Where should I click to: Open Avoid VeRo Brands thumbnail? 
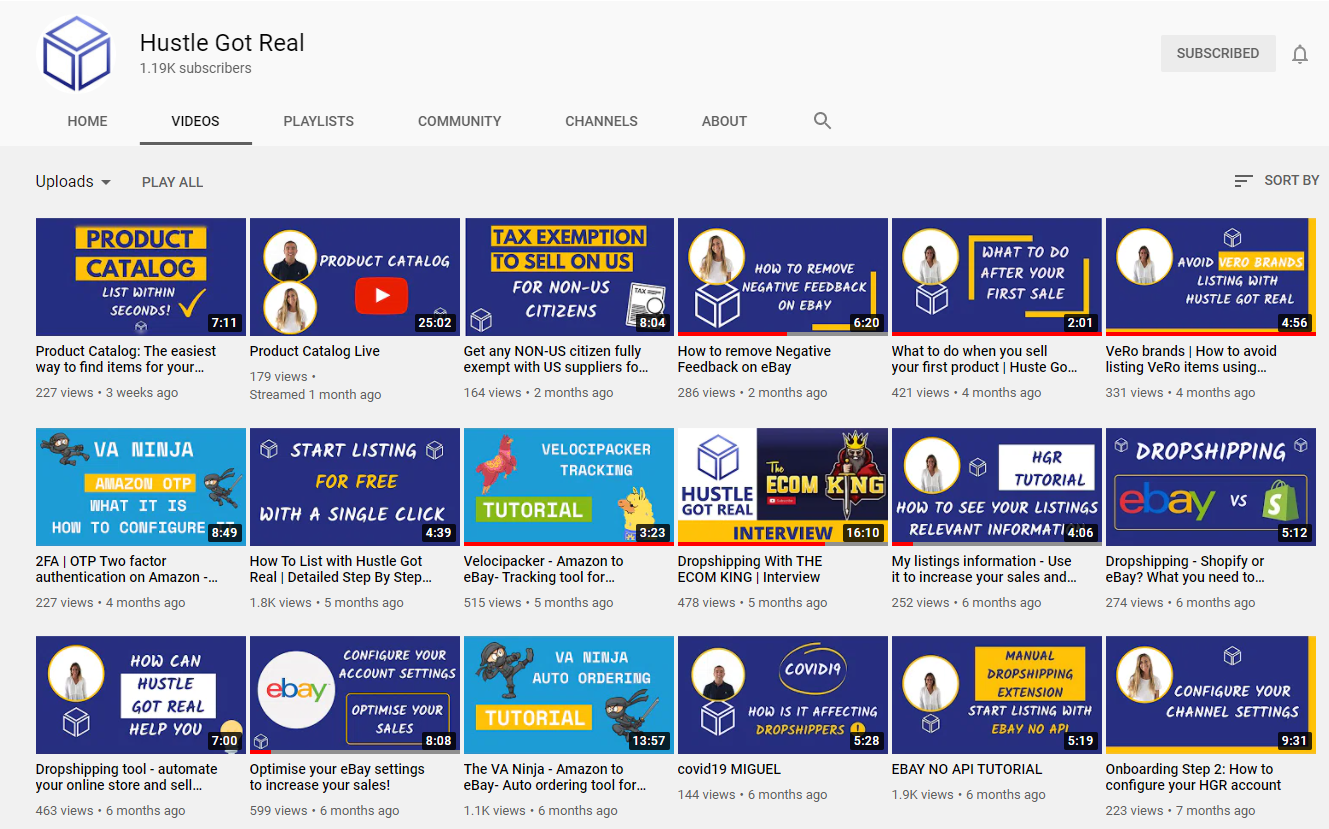(x=1211, y=277)
